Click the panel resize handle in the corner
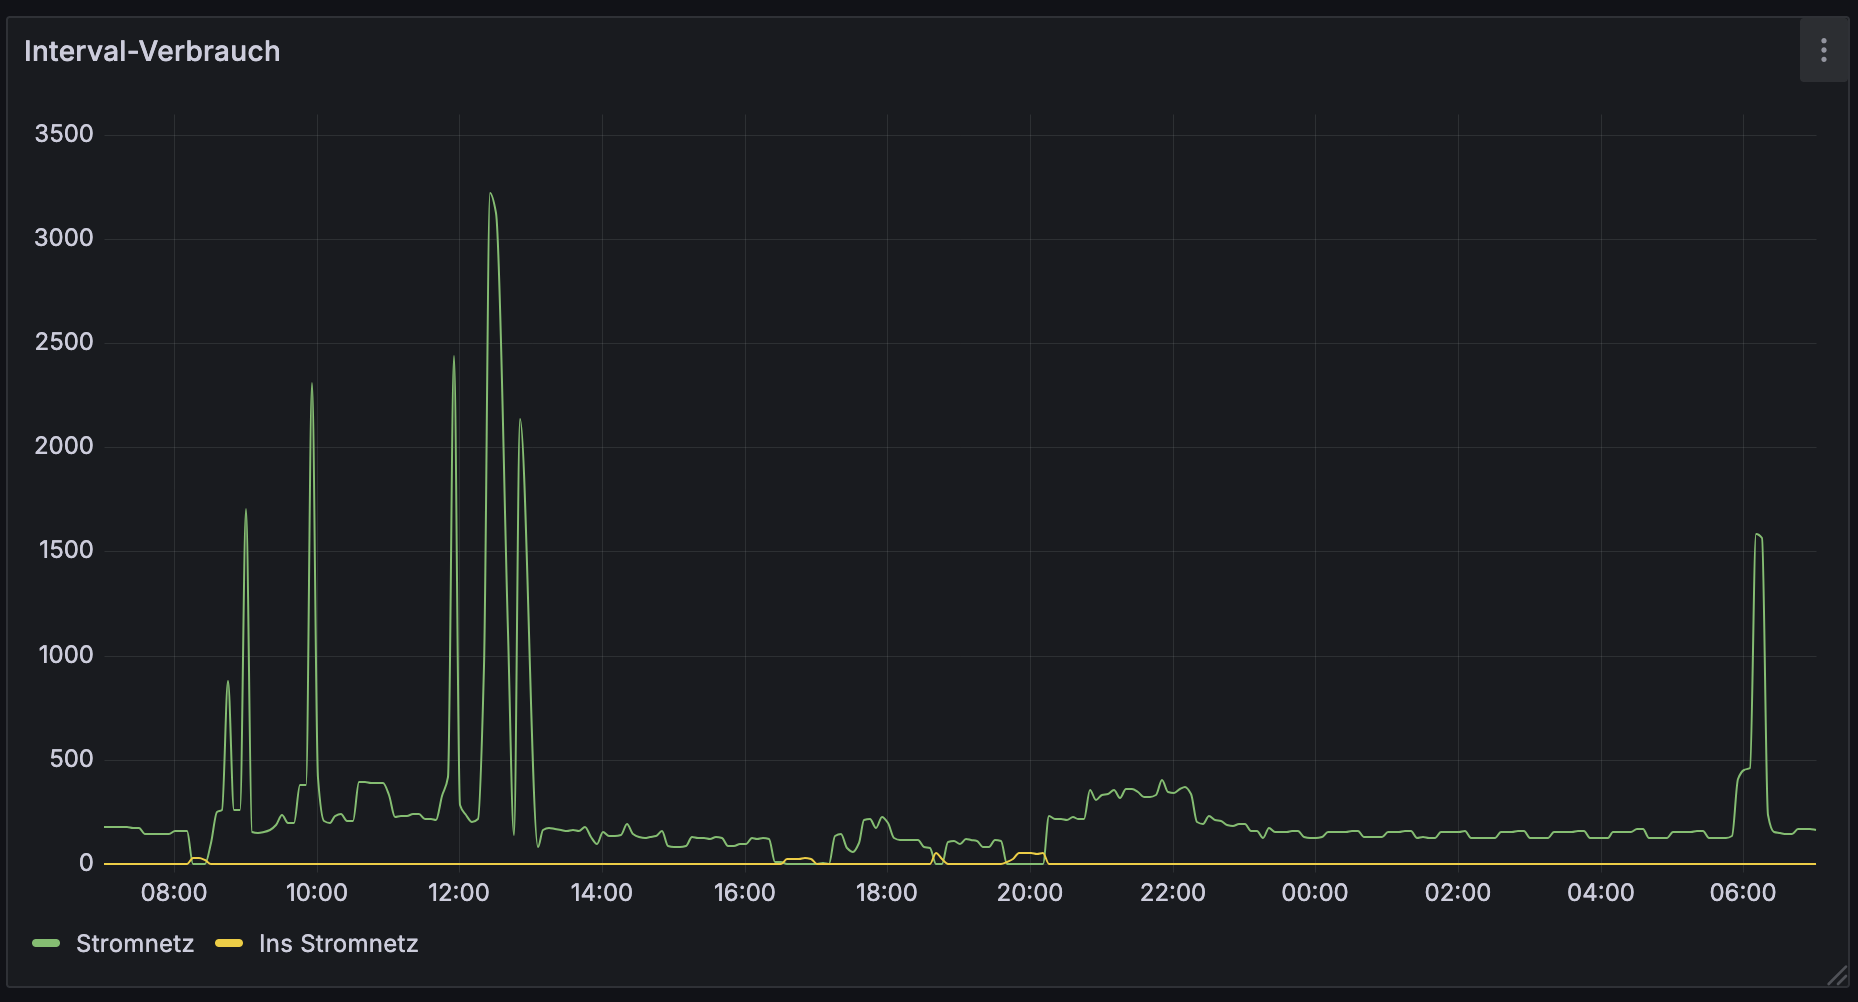This screenshot has height=1002, width=1858. tap(1837, 975)
